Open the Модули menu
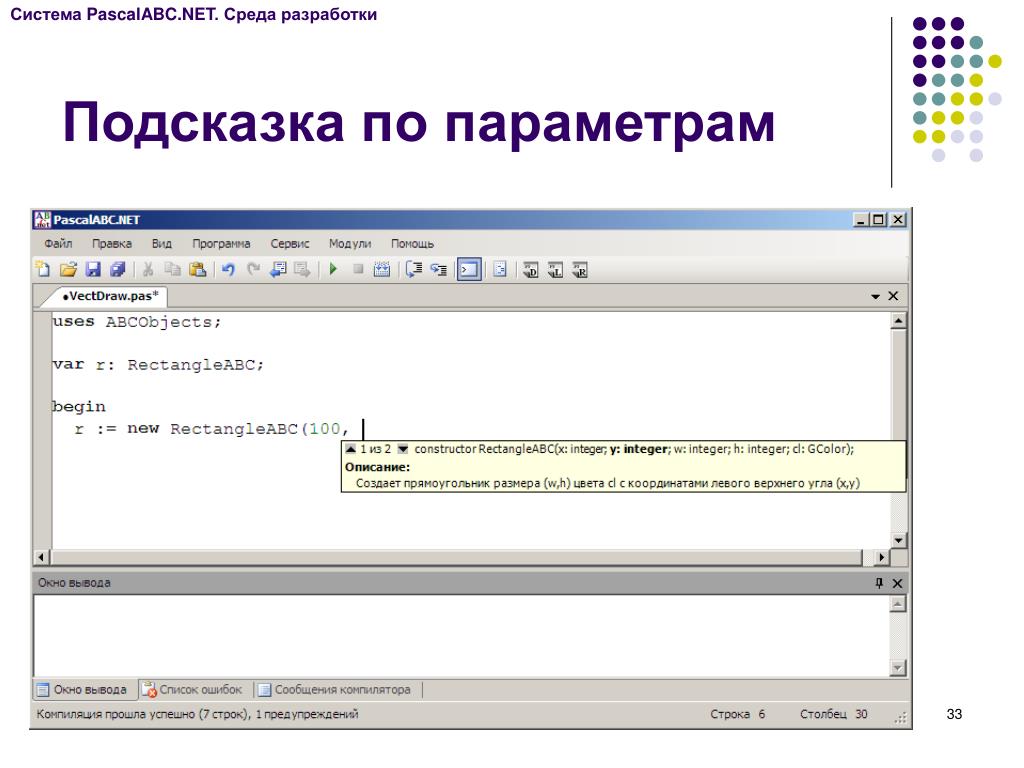This screenshot has height=768, width=1024. (x=350, y=244)
